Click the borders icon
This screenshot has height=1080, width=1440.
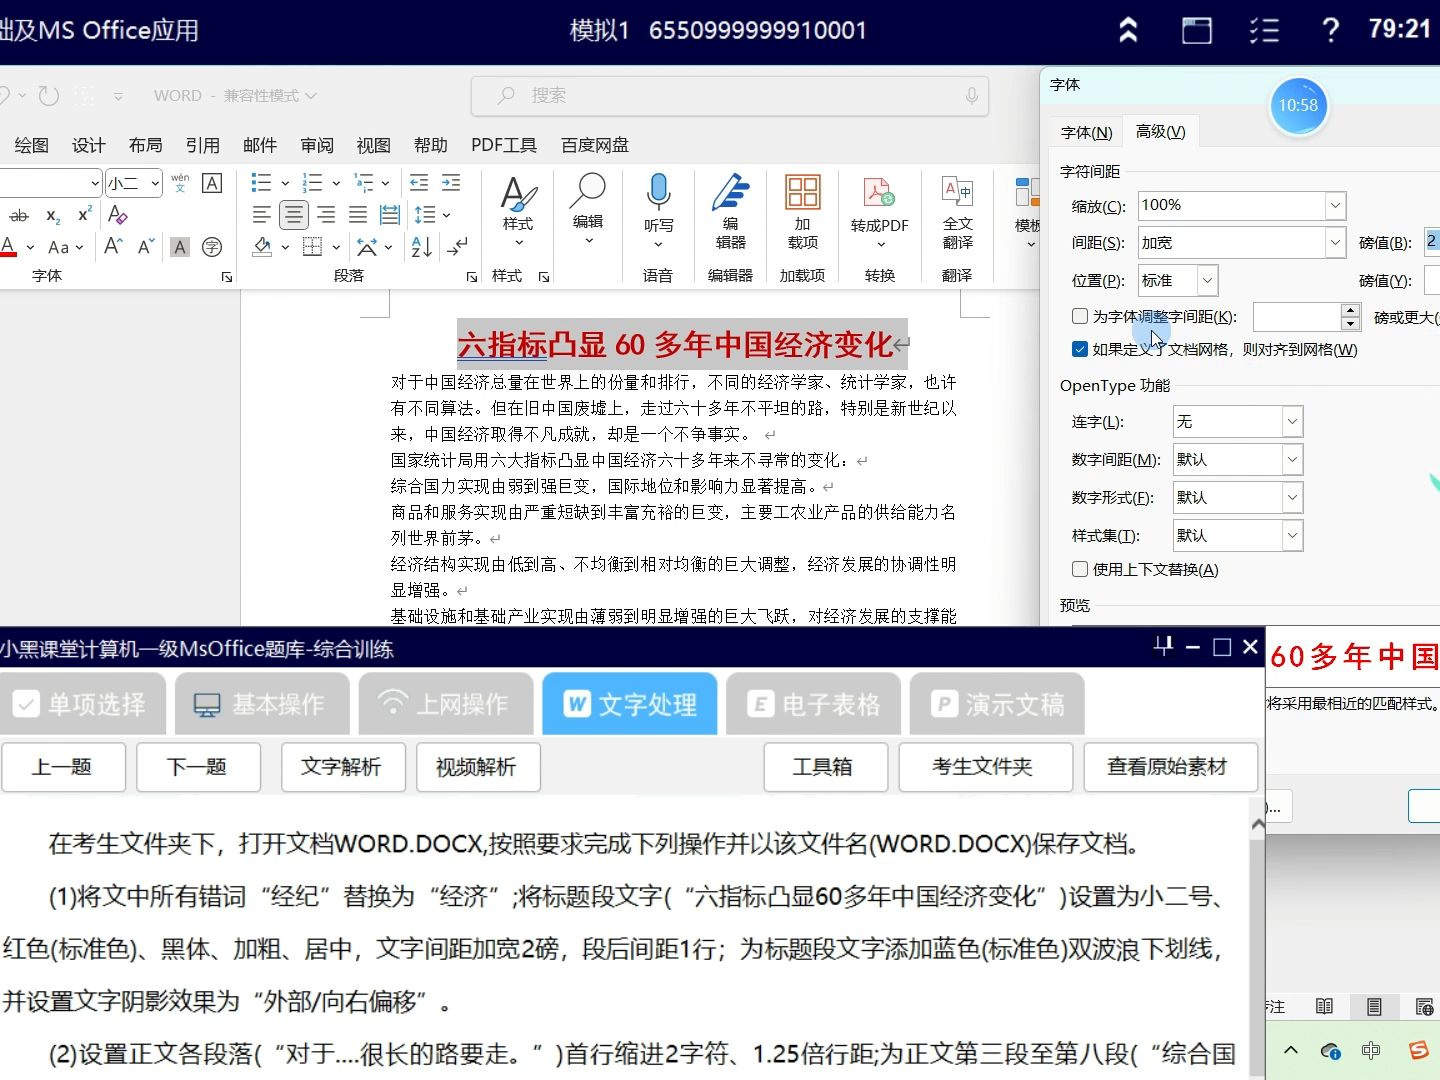(x=313, y=246)
